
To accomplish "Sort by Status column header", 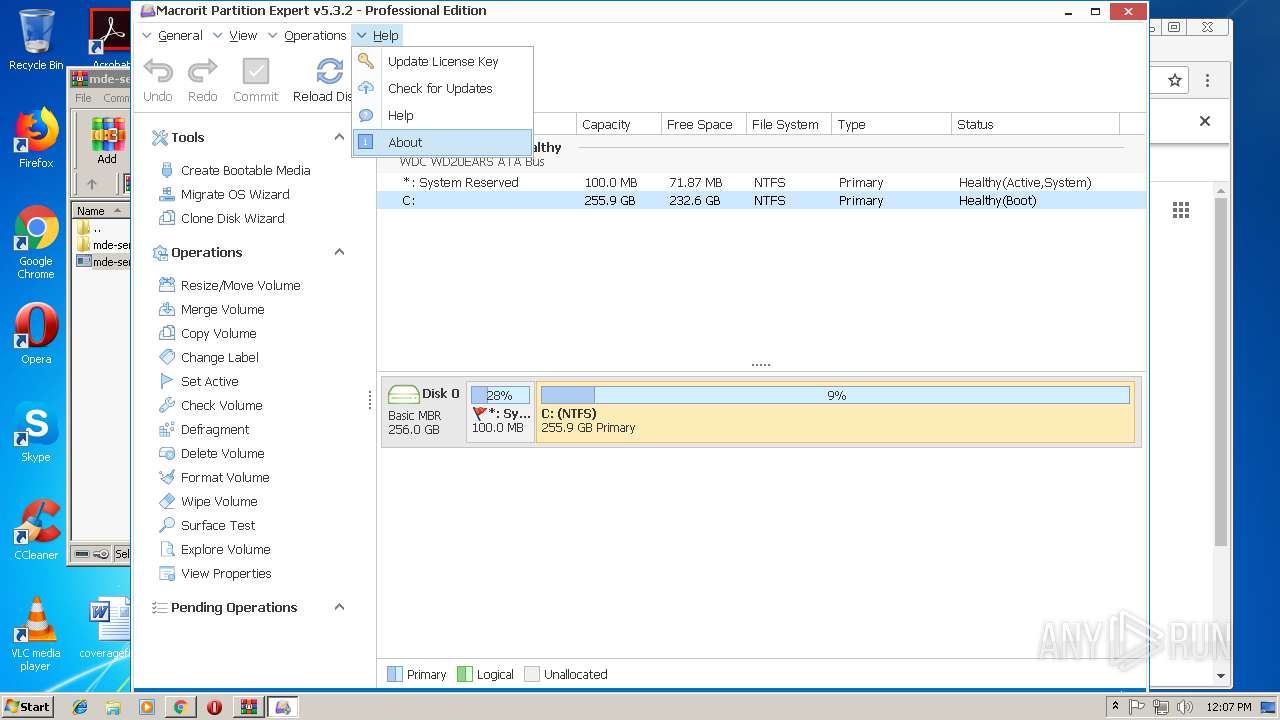I will [1035, 124].
